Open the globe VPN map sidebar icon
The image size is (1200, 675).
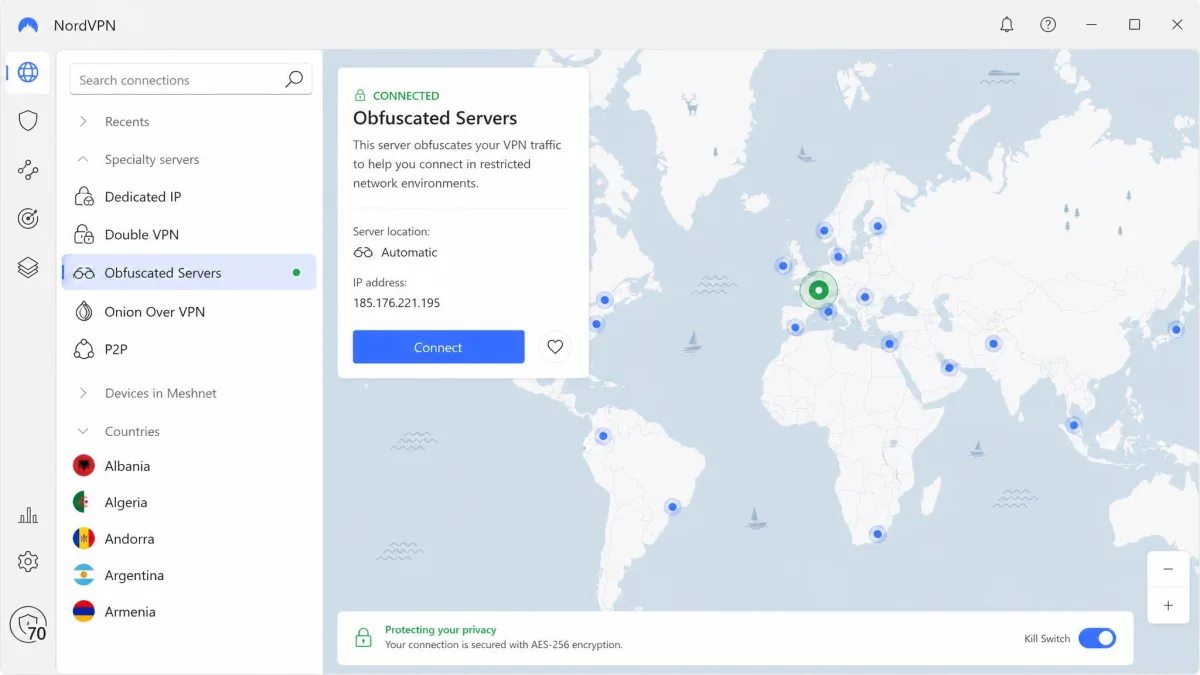point(28,72)
